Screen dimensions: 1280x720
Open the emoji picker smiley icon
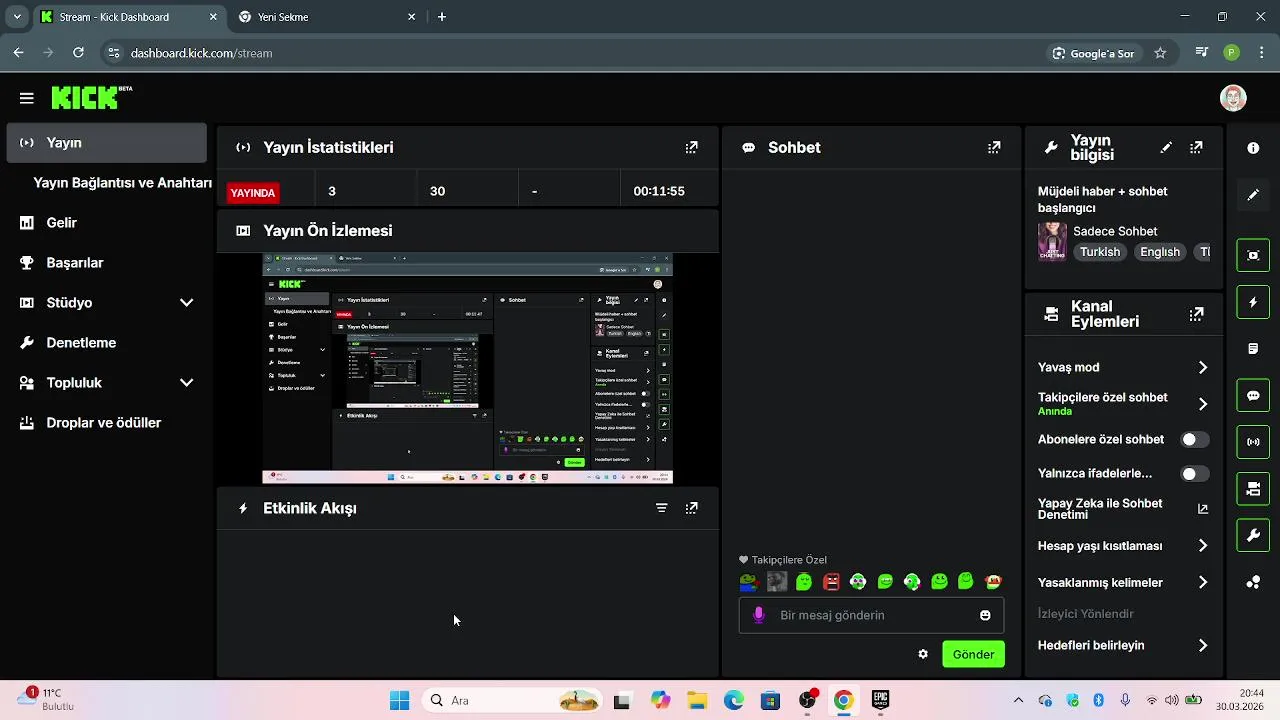985,615
